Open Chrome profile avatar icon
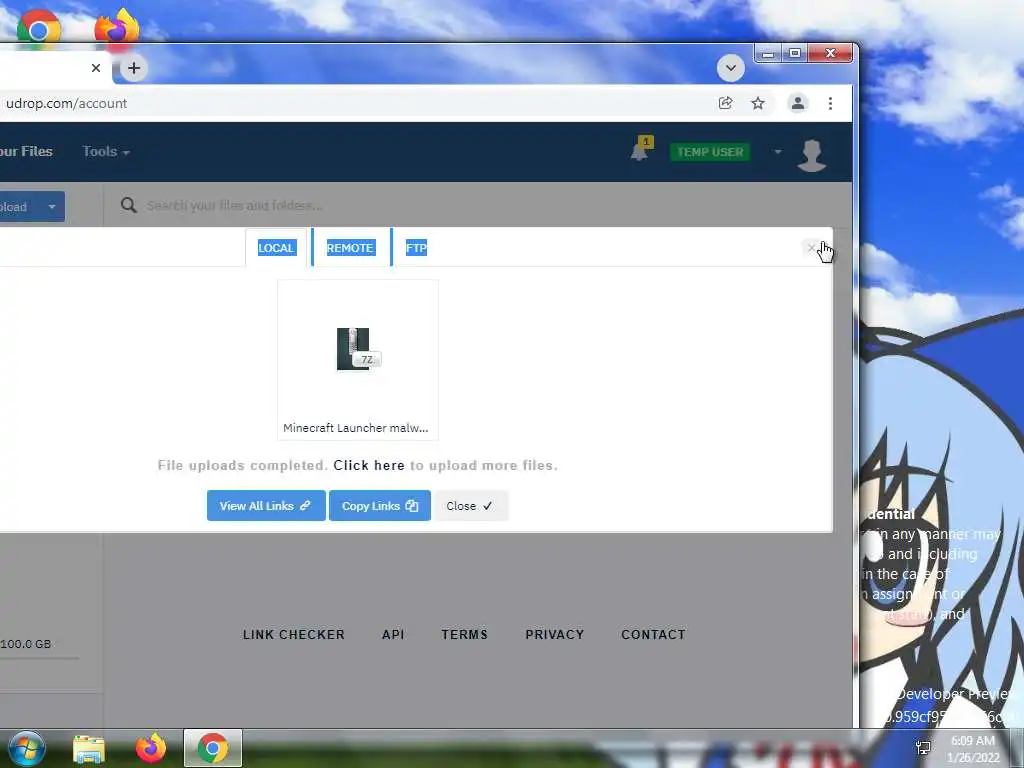 click(797, 103)
